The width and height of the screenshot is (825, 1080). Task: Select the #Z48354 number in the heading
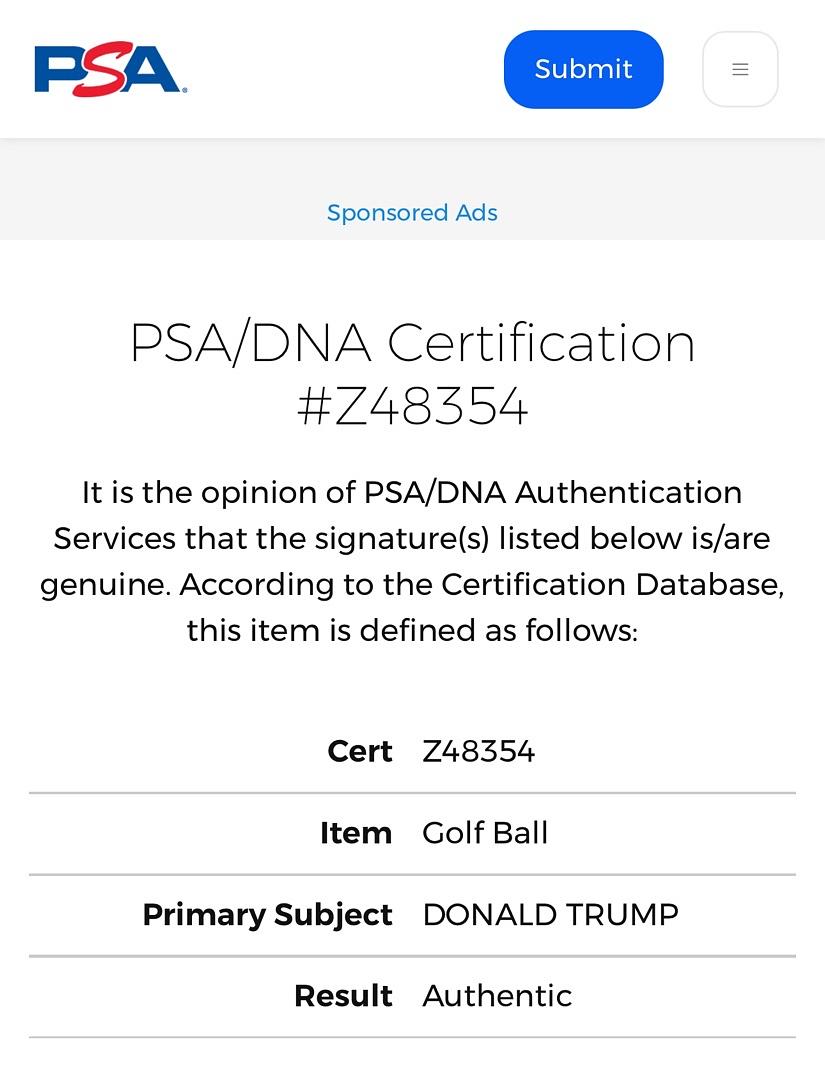tap(412, 407)
